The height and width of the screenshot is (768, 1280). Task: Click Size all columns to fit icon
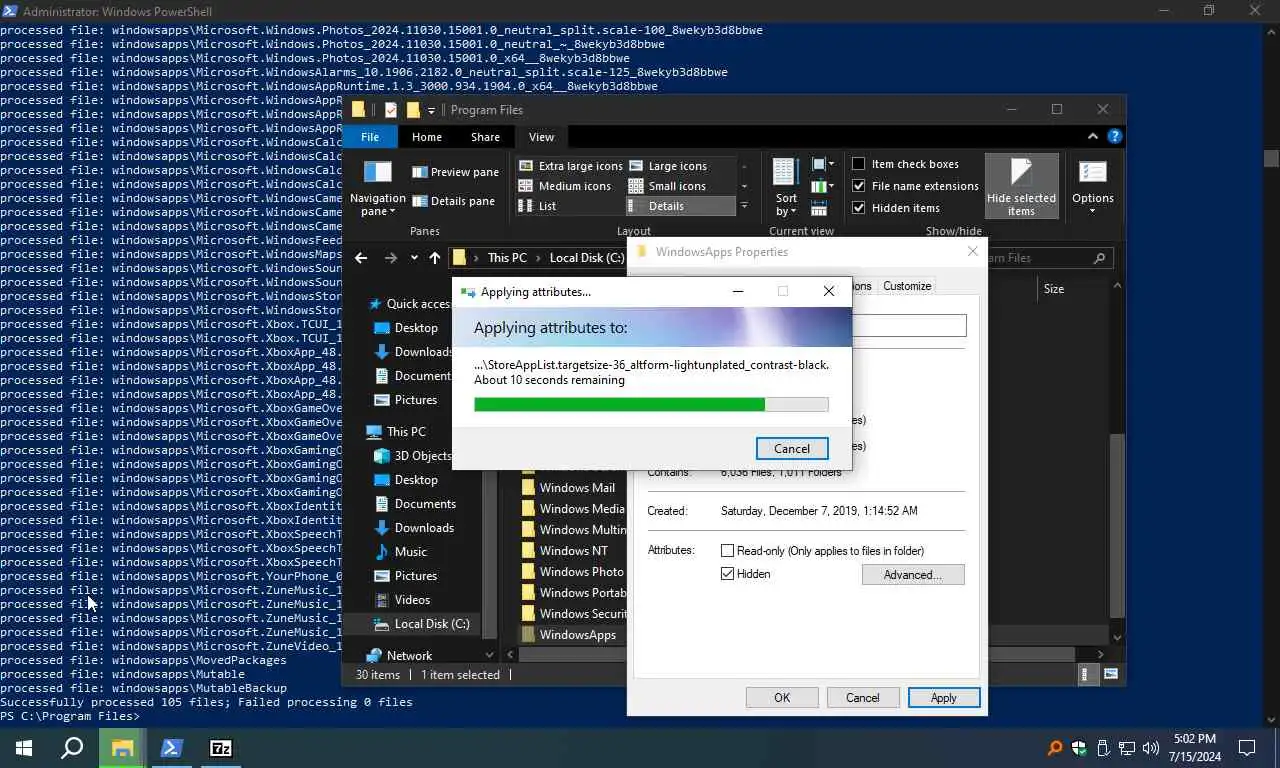click(819, 208)
